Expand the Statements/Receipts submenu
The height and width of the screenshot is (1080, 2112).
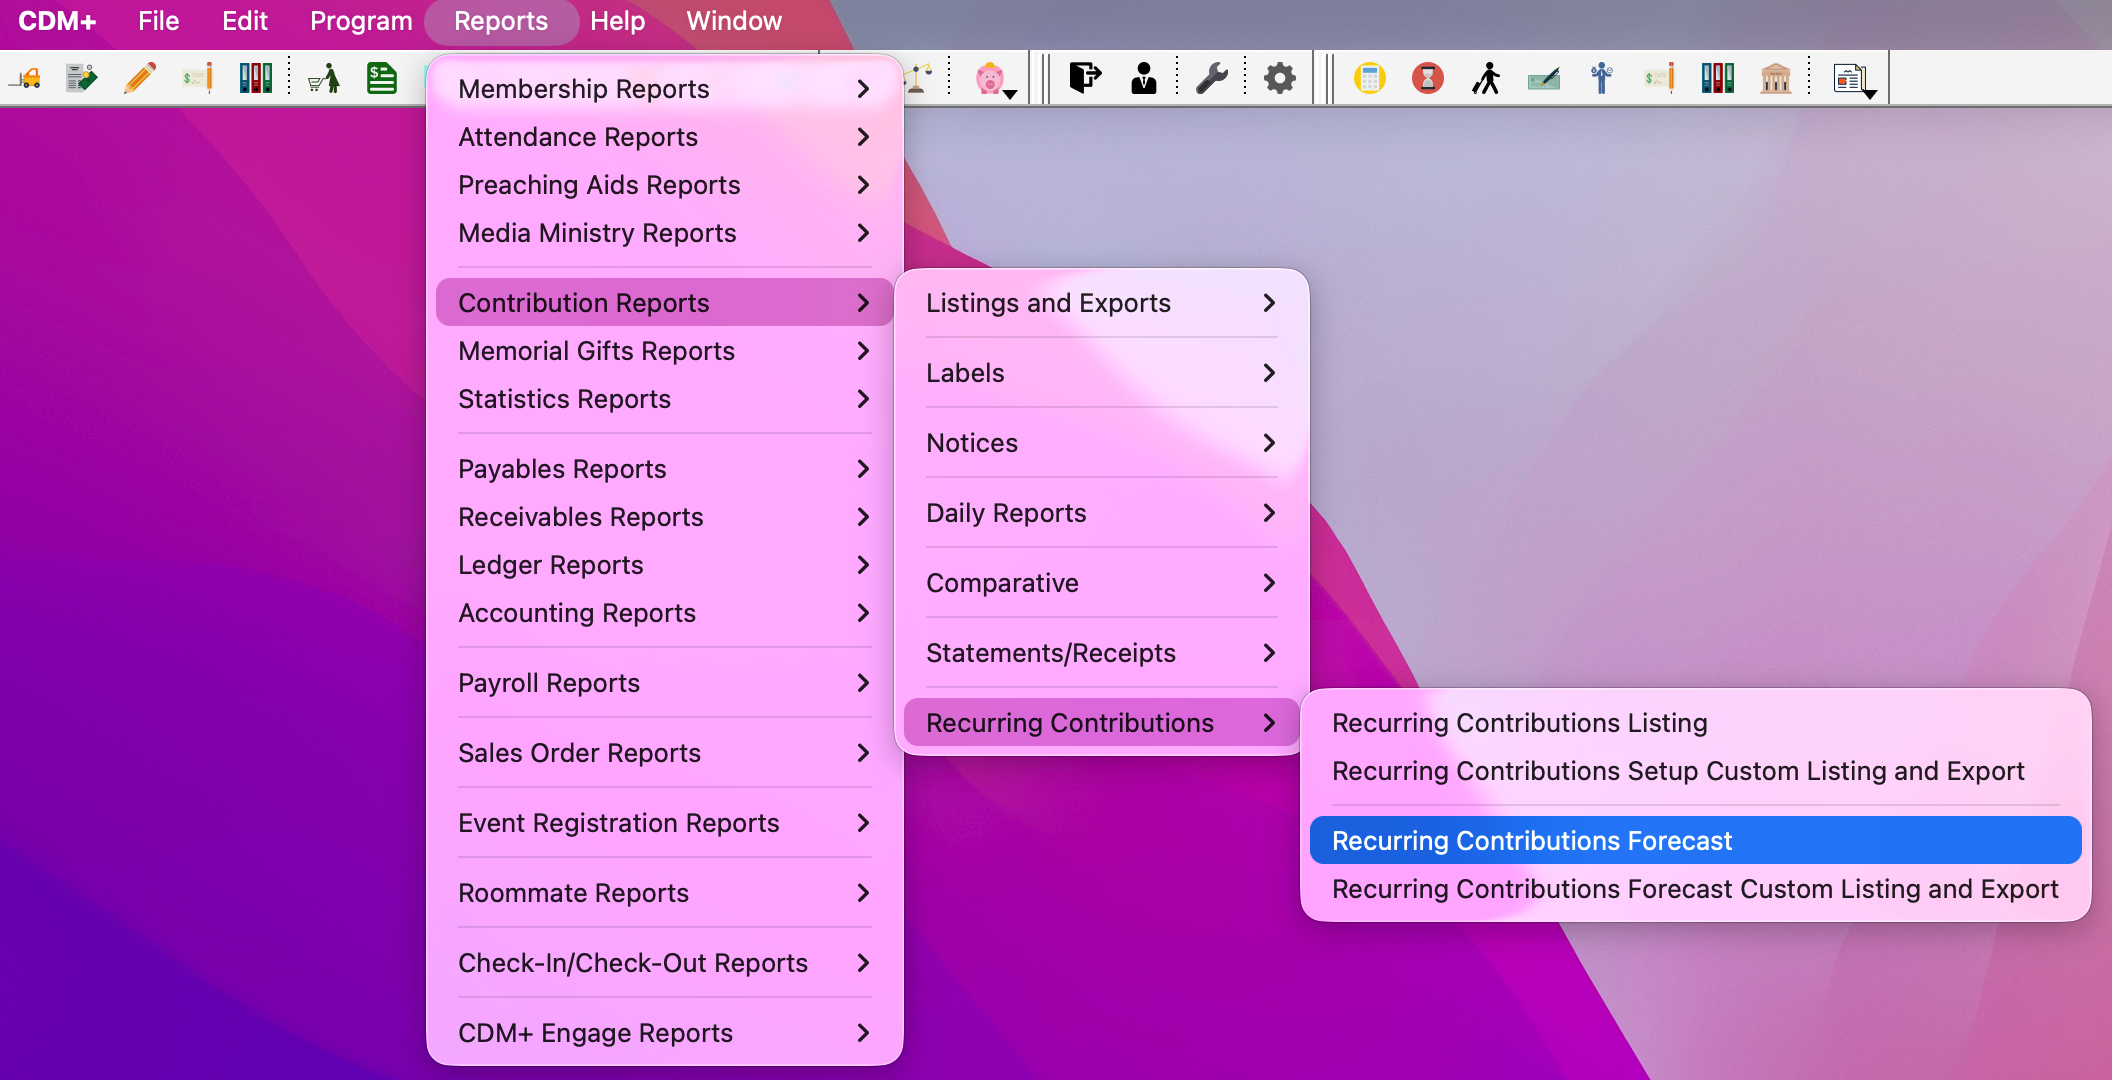[1101, 653]
